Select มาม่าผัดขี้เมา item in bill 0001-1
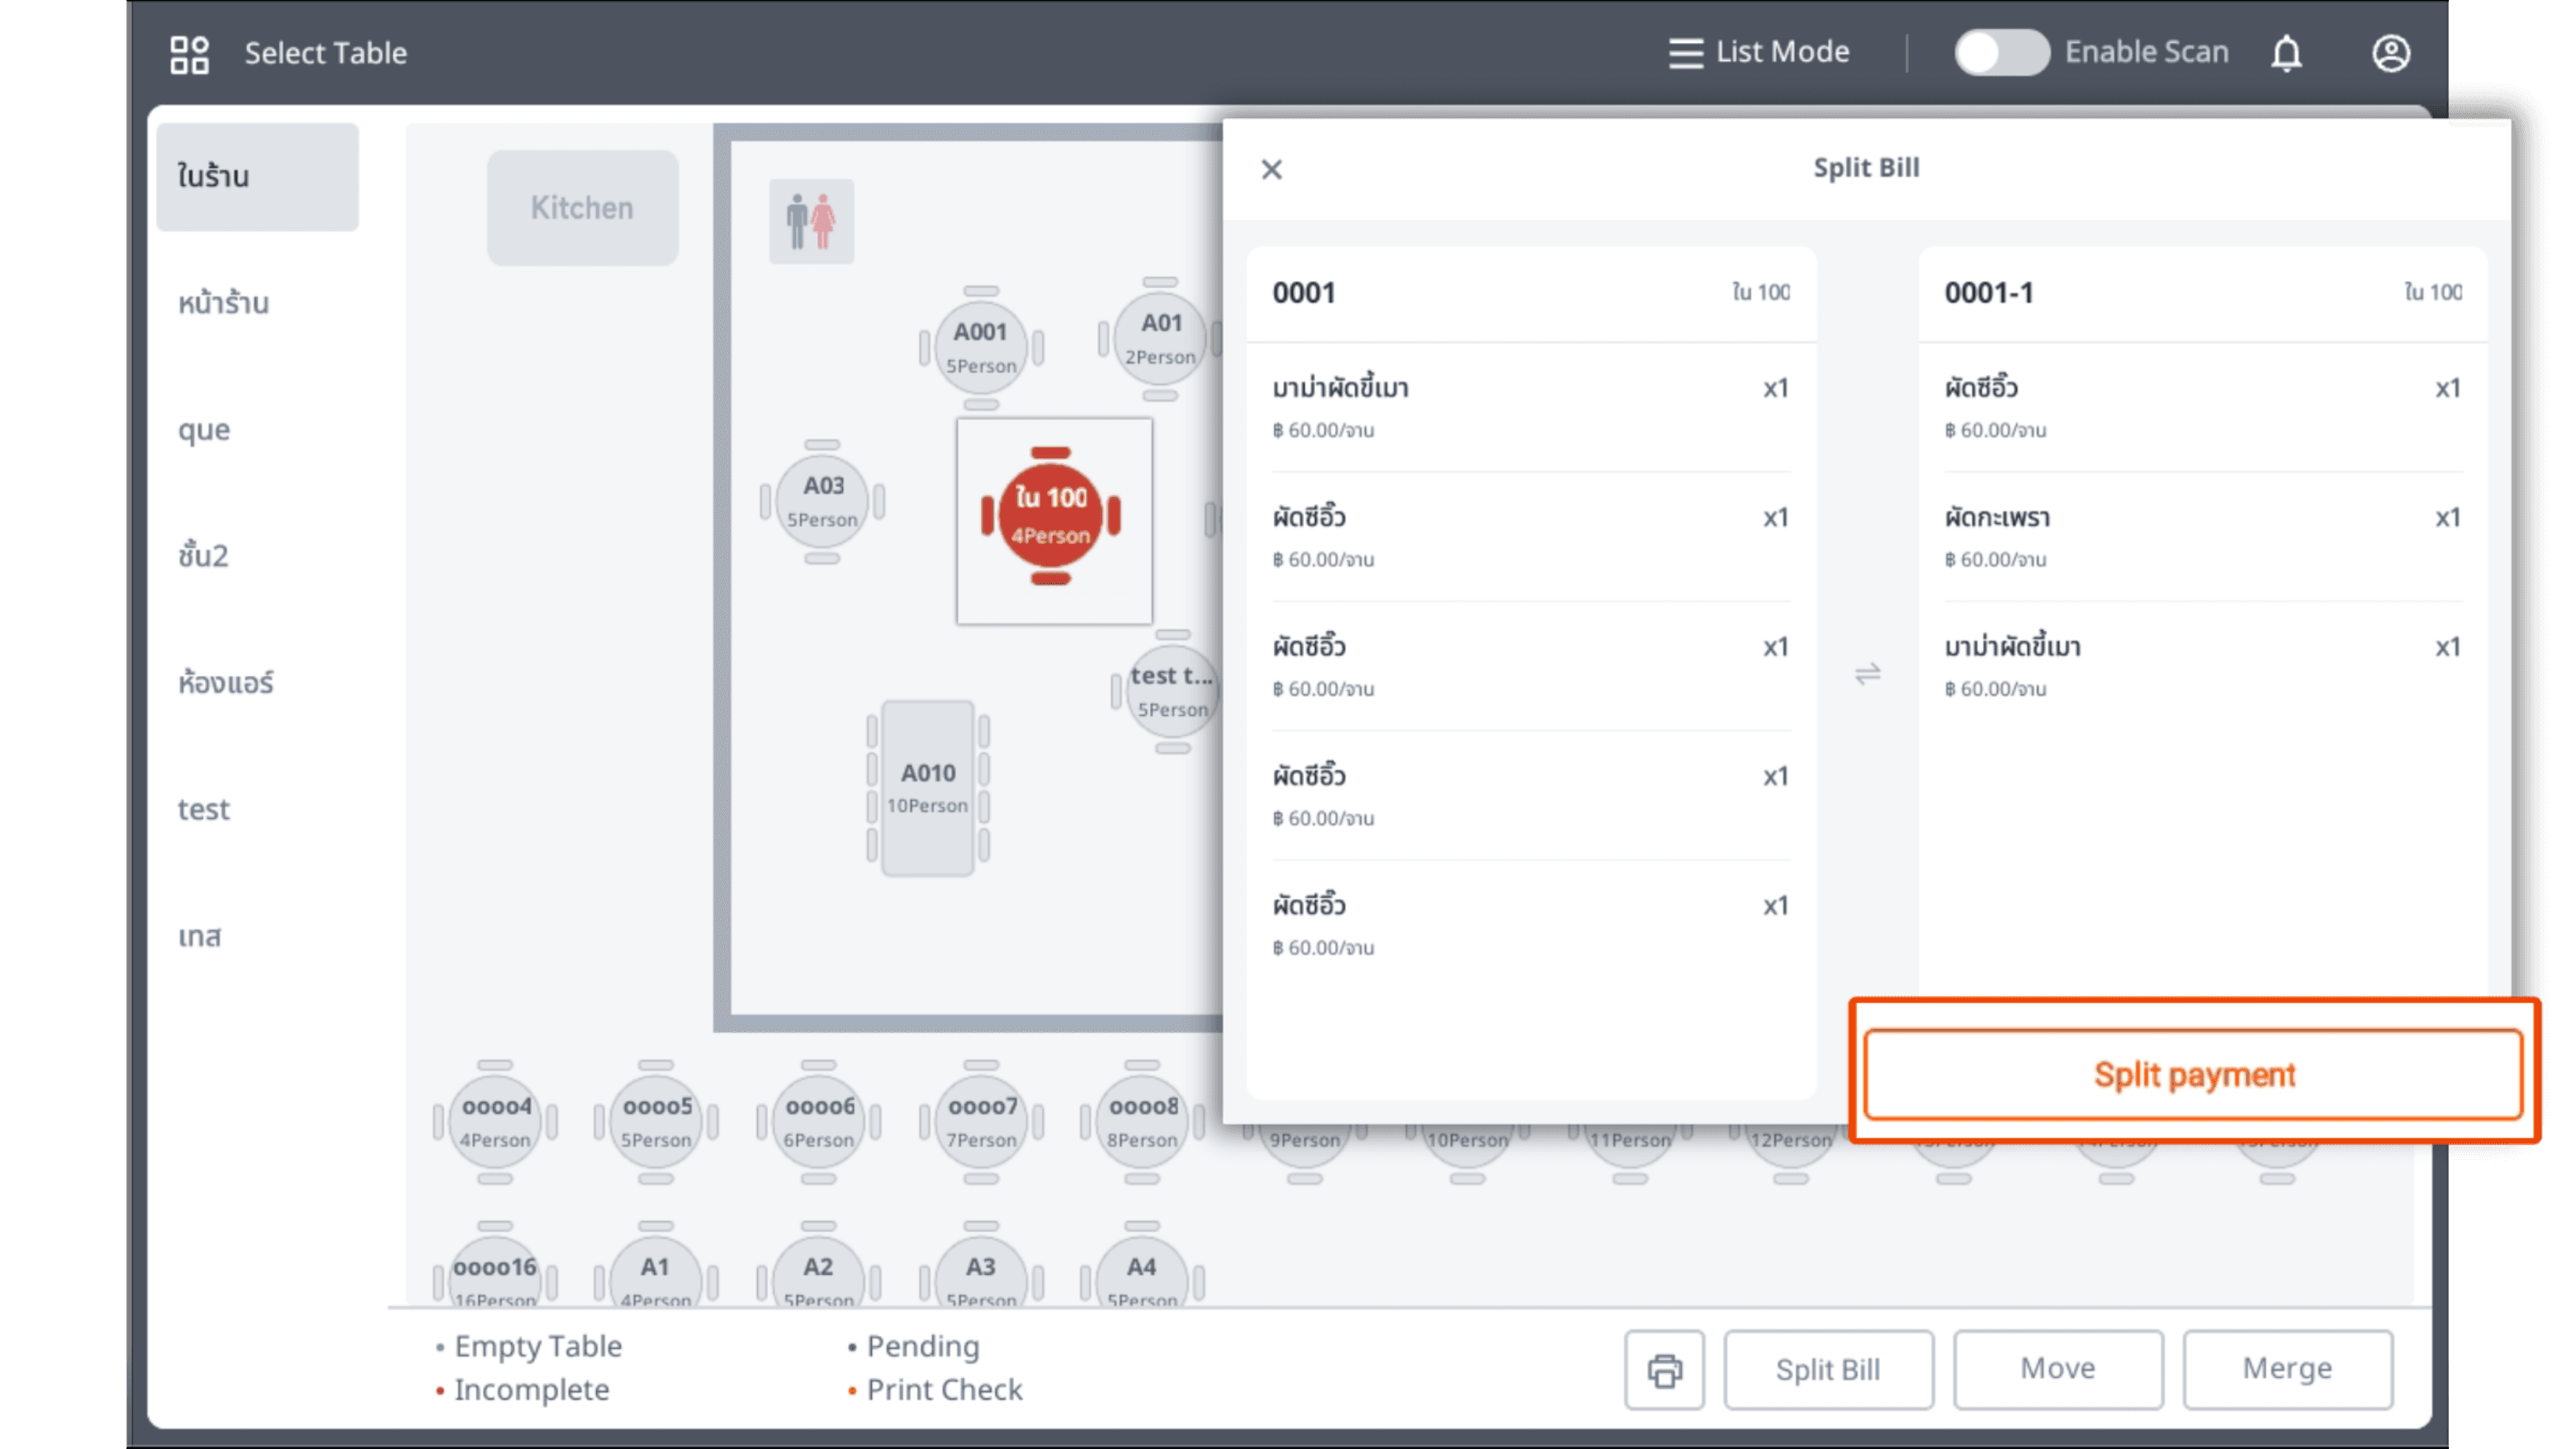 click(2203, 666)
